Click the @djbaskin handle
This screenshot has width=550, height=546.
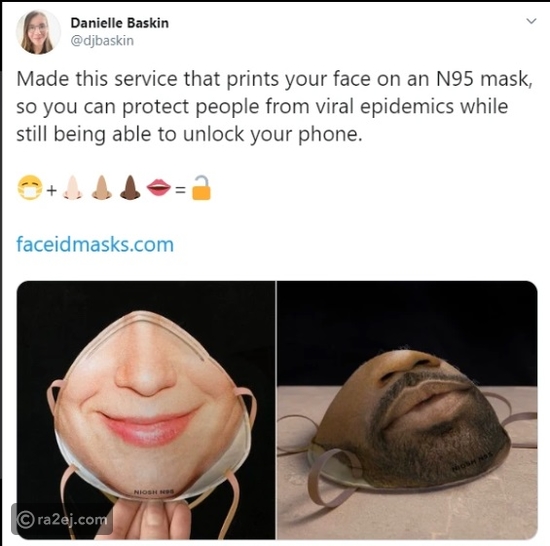102,41
